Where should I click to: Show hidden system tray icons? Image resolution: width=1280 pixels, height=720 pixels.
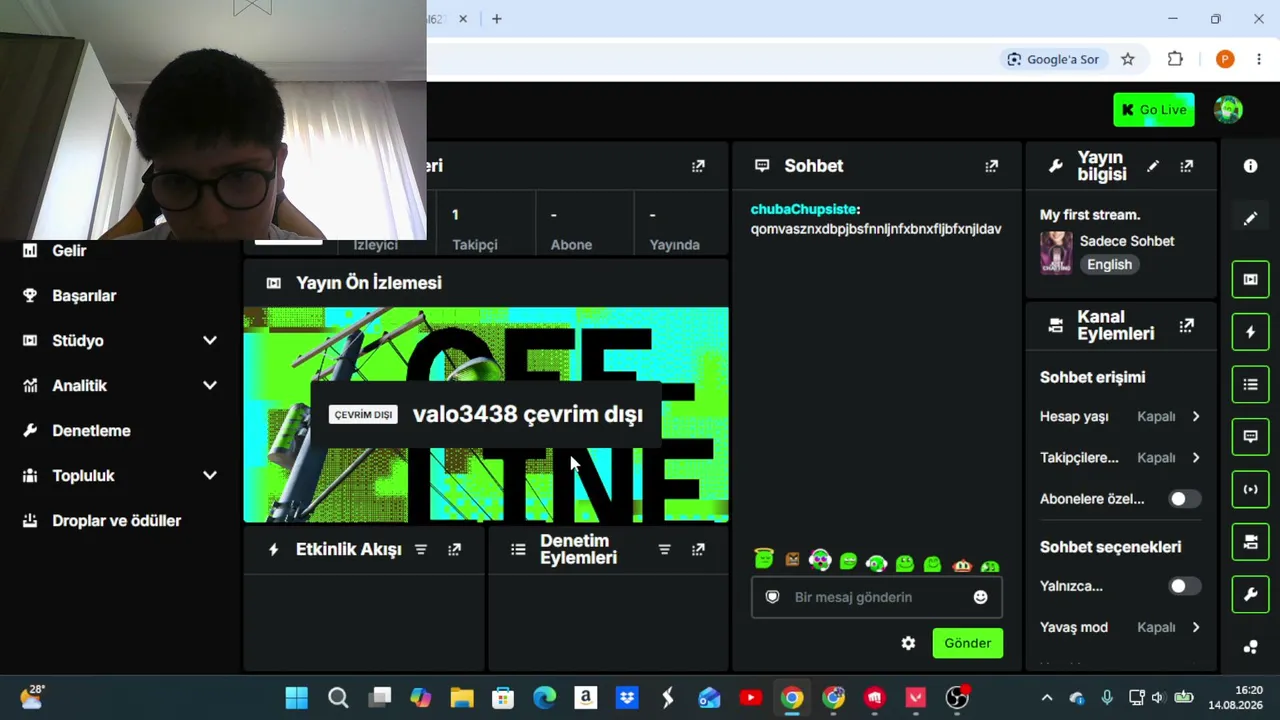coord(1046,697)
